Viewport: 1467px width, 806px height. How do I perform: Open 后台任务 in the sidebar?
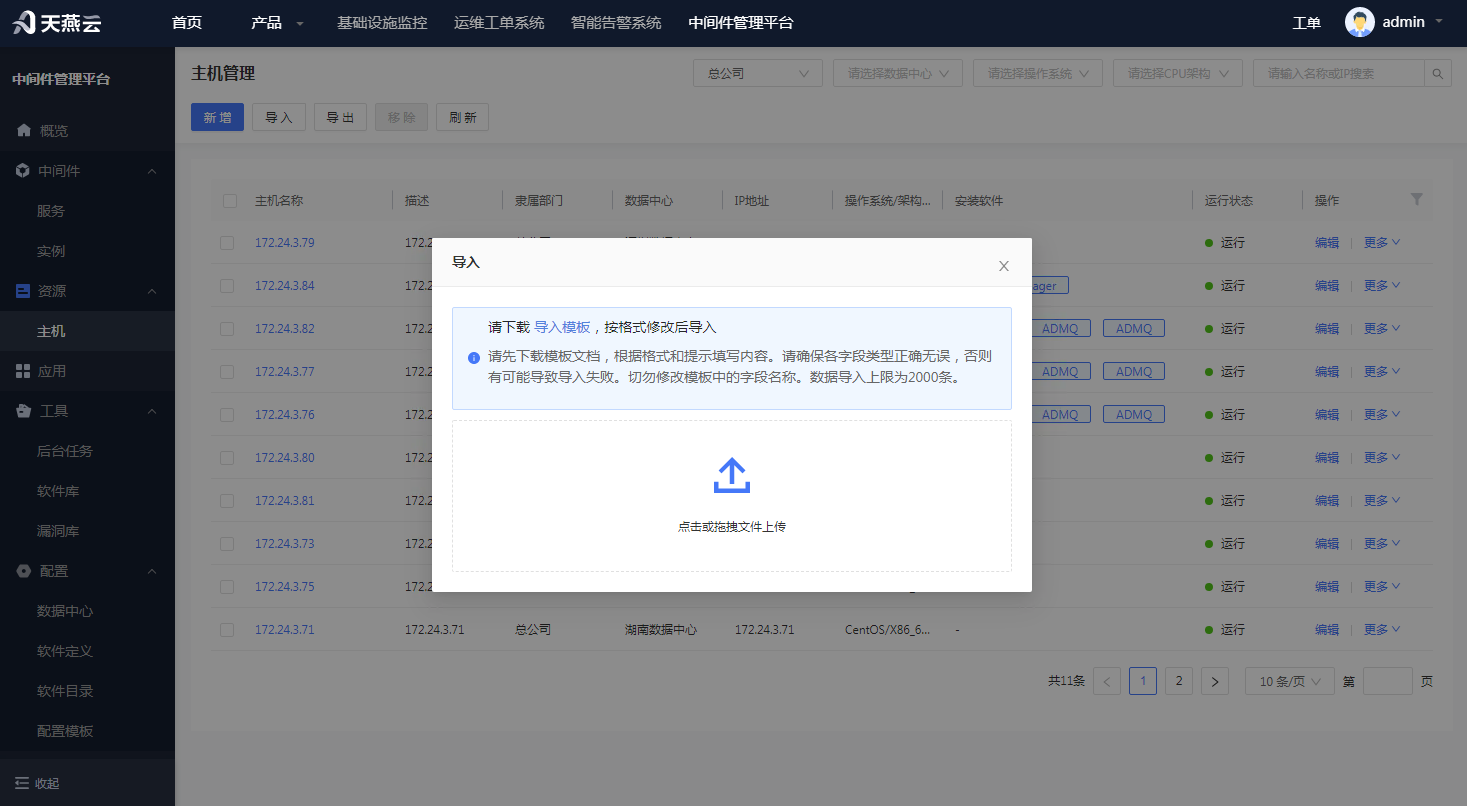tap(65, 451)
